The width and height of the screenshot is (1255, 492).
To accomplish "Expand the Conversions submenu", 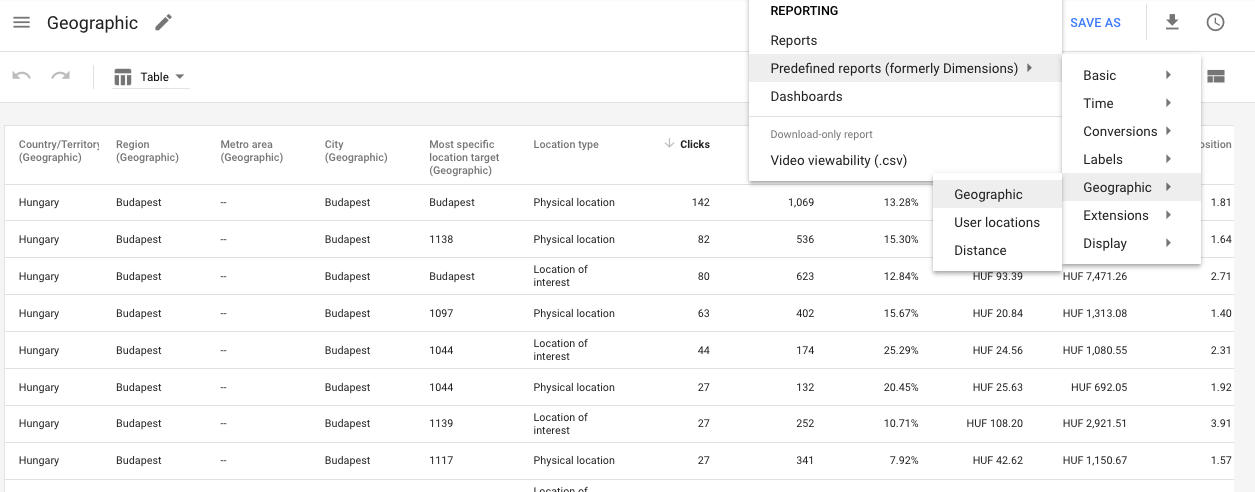I will tap(1129, 131).
